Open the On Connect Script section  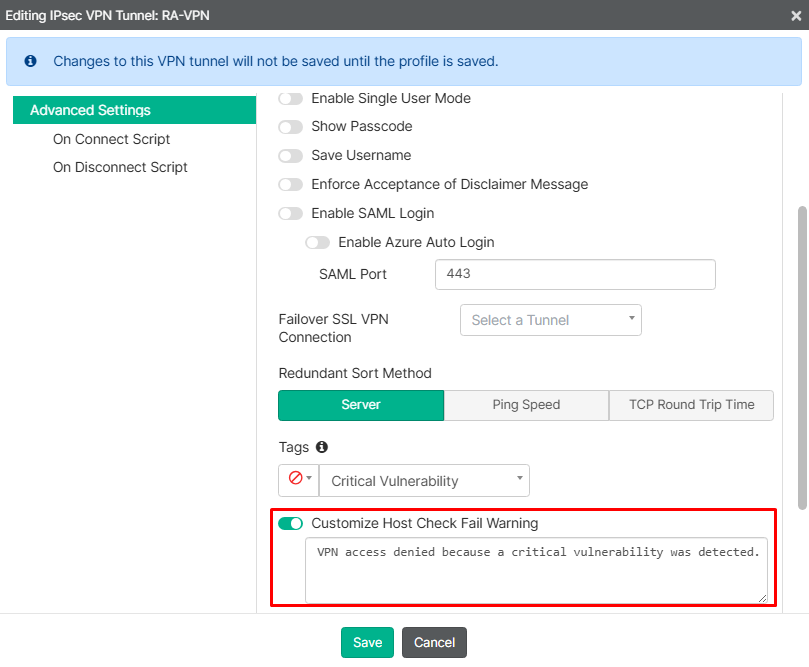coord(111,139)
